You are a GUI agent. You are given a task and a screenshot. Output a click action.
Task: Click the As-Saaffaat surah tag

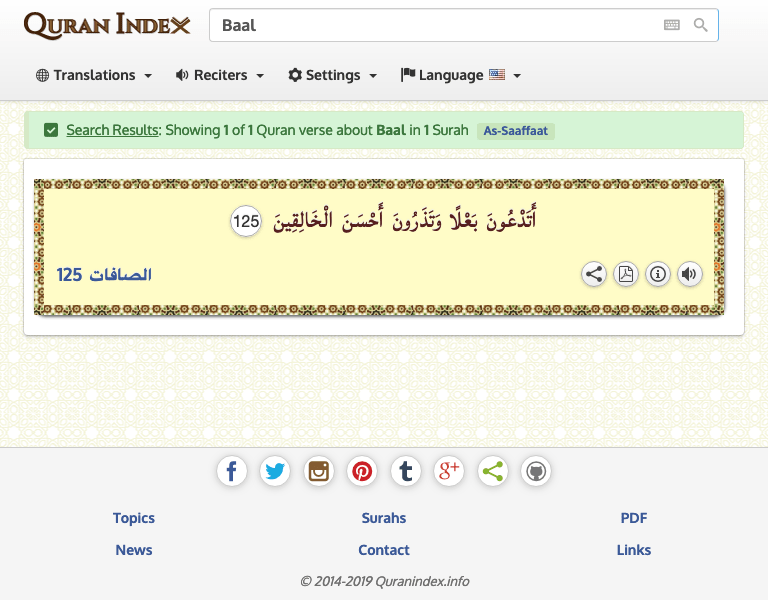coord(516,130)
